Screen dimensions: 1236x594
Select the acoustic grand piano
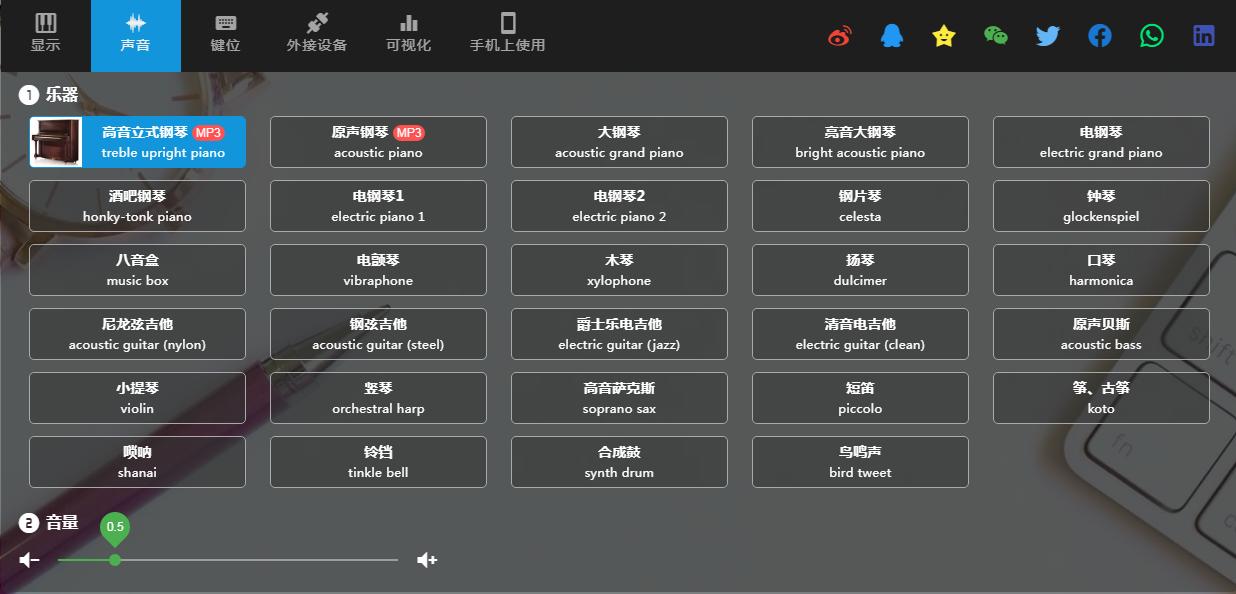point(619,141)
